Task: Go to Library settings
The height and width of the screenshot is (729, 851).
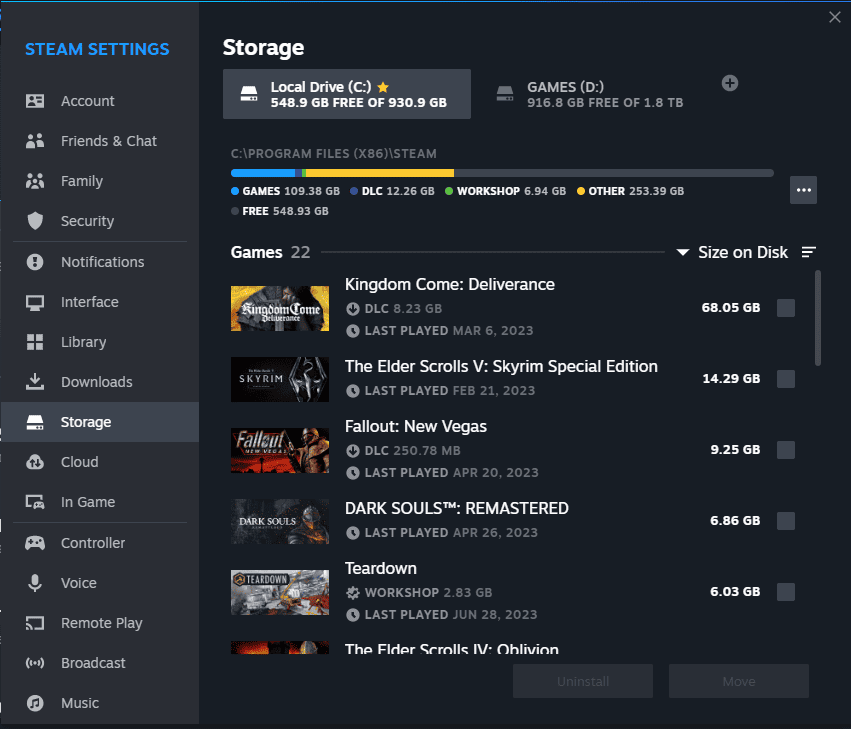Action: pyautogui.click(x=100, y=342)
